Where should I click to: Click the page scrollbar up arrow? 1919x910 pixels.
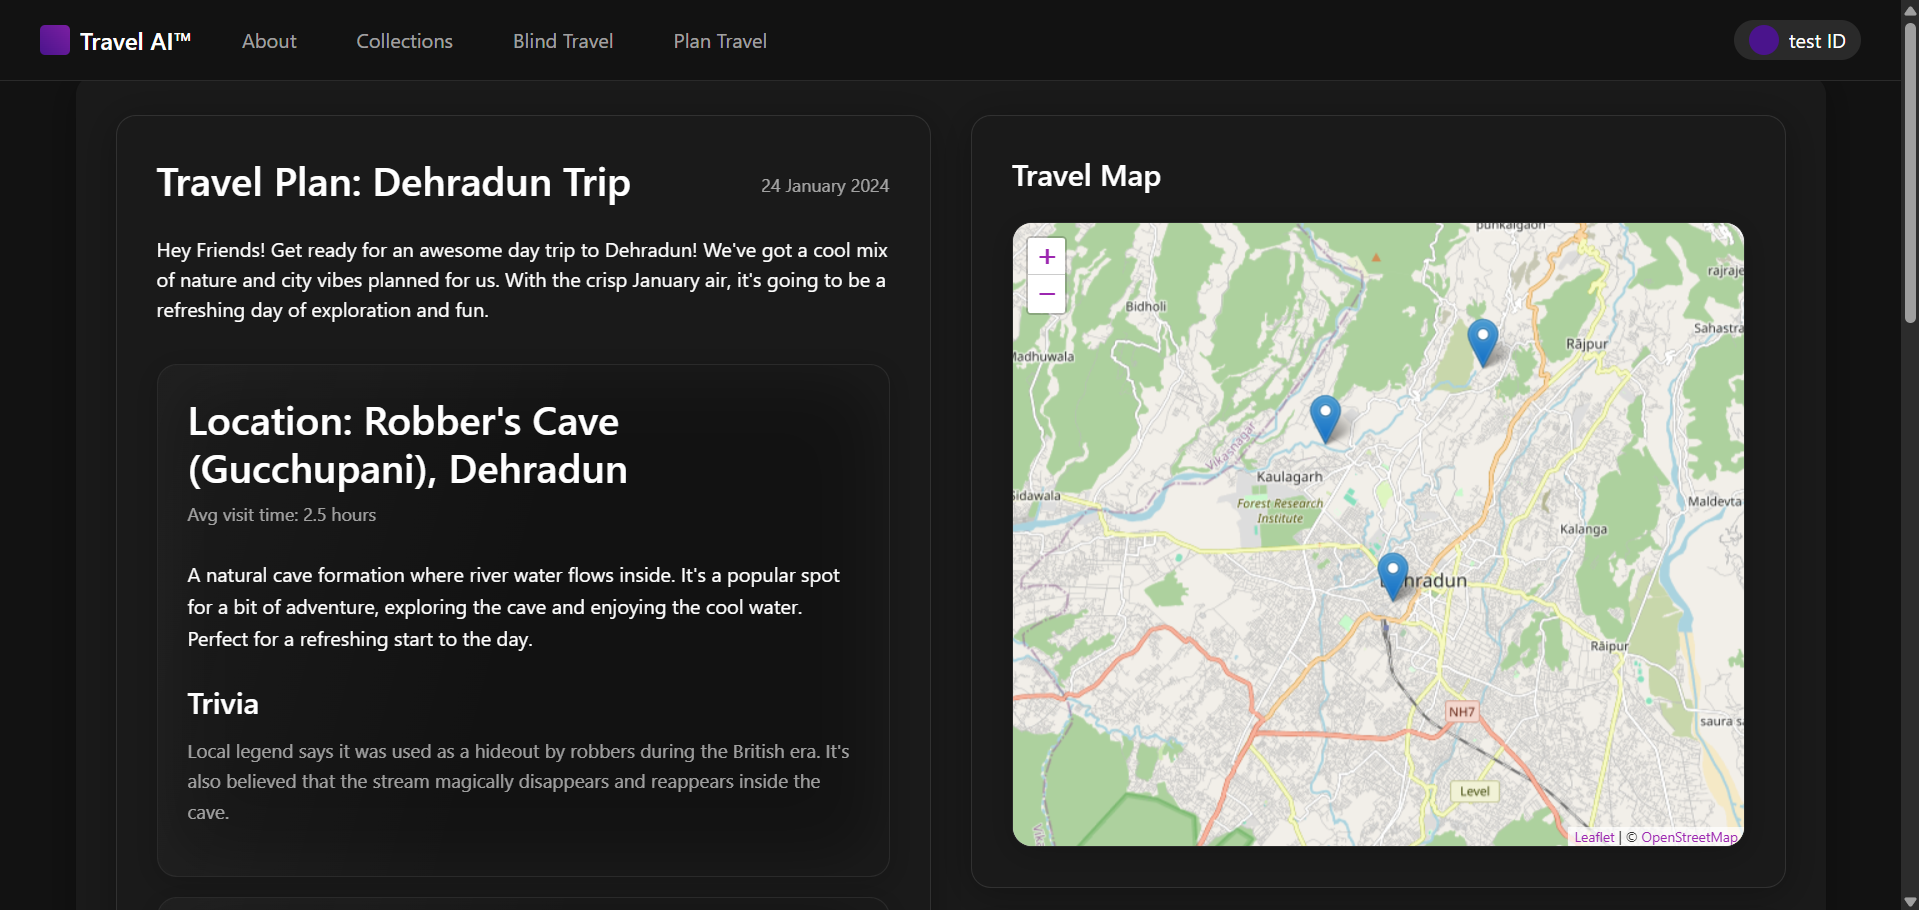pyautogui.click(x=1910, y=9)
